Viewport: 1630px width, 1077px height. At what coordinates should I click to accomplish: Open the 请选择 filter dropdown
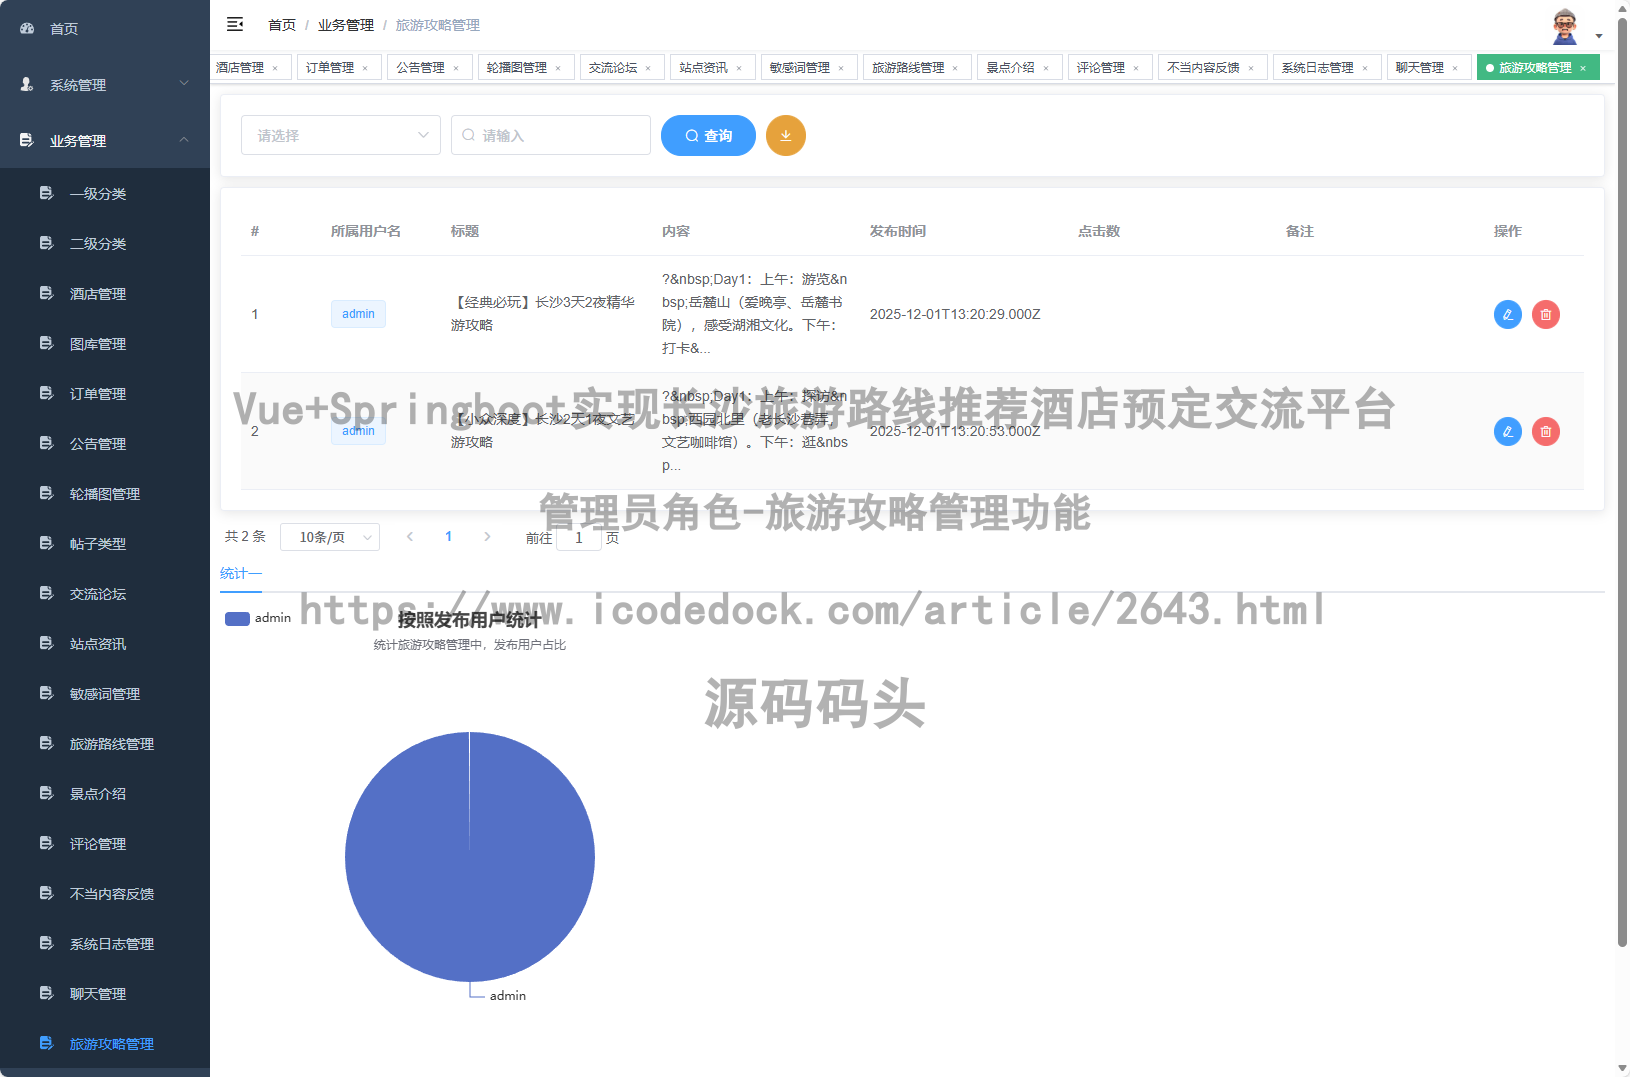(340, 135)
